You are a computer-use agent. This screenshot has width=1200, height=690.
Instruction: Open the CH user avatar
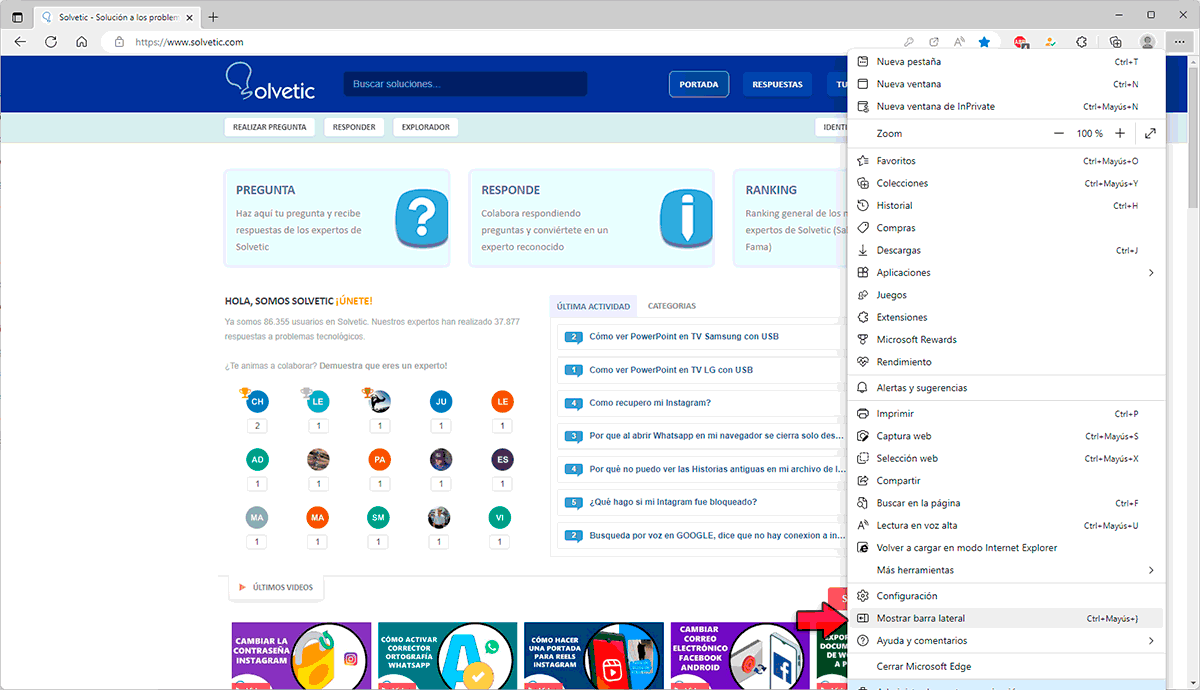257,401
